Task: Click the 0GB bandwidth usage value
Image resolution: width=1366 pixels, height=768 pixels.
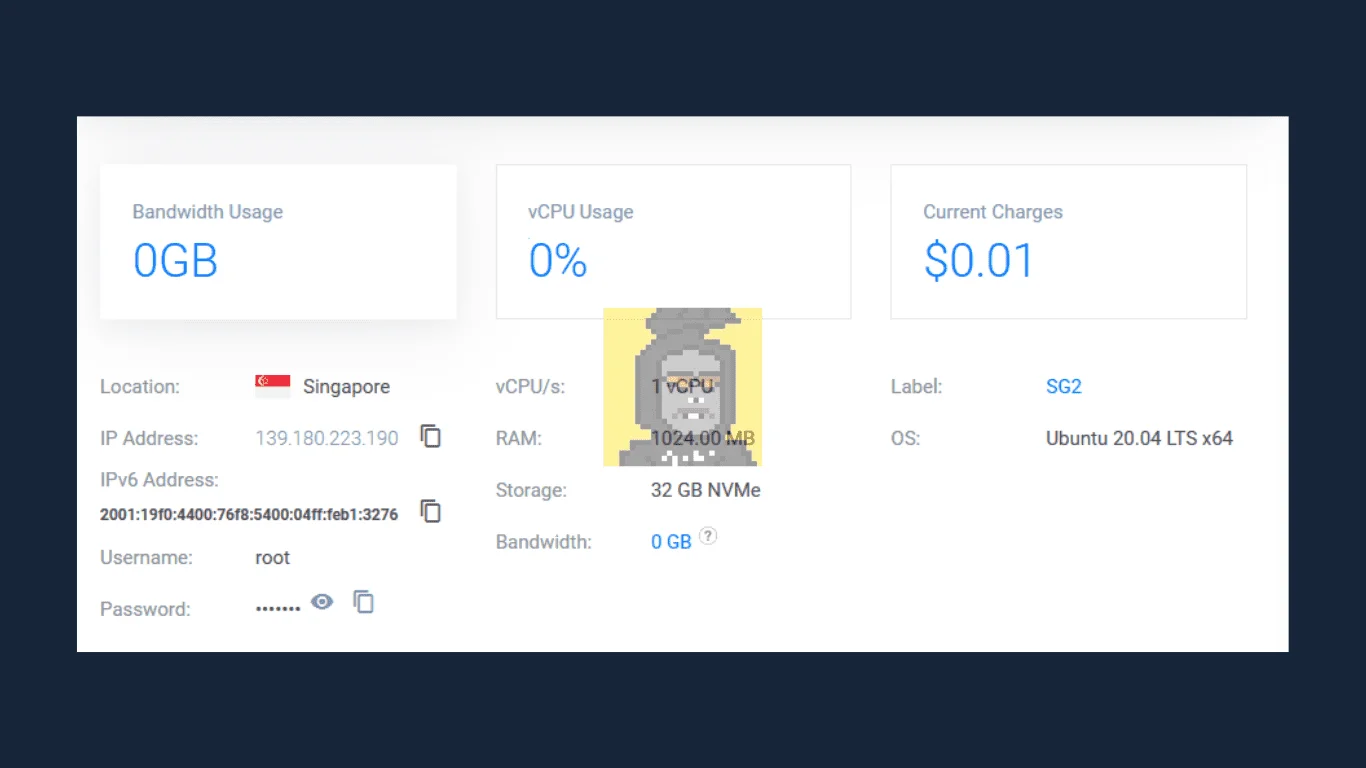Action: tap(176, 261)
